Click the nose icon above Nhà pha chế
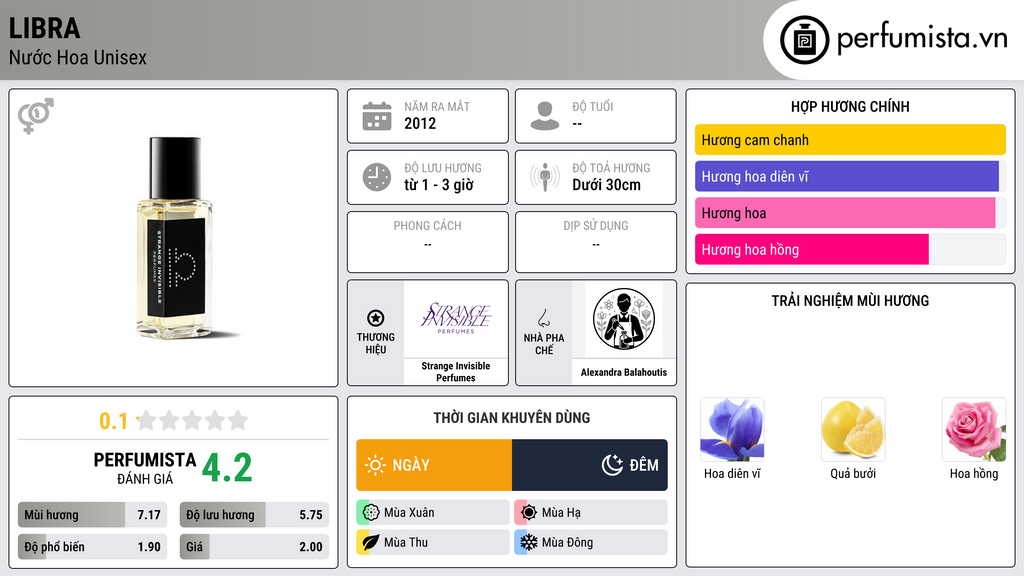The height and width of the screenshot is (576, 1024). (x=543, y=318)
